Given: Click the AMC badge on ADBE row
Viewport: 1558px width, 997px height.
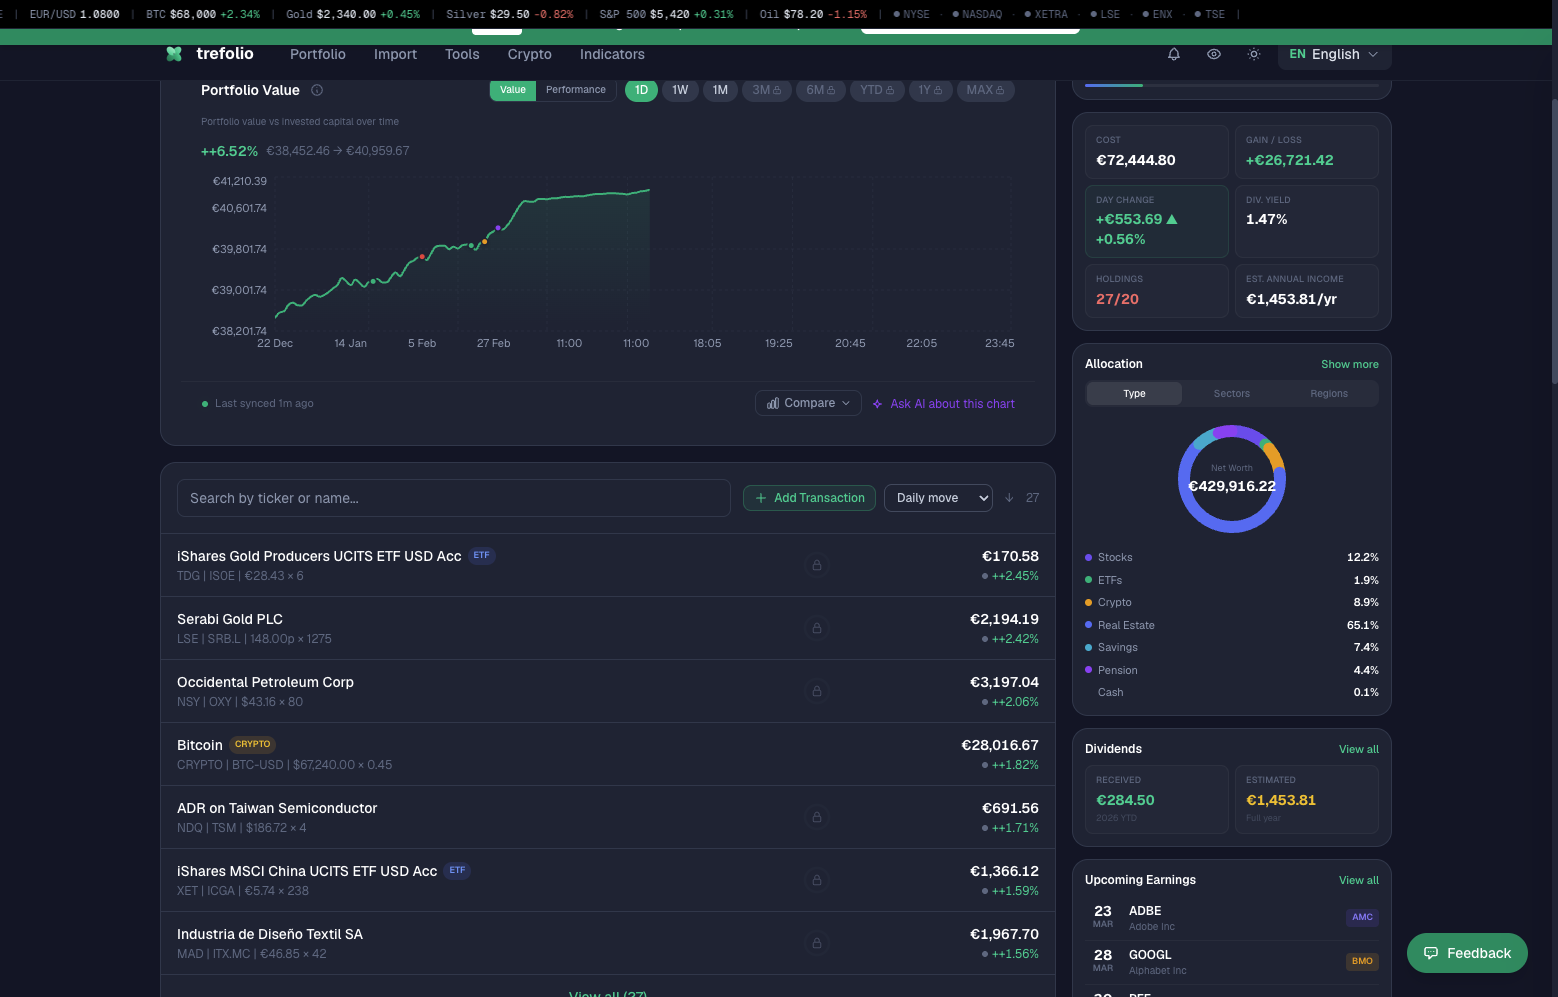Looking at the screenshot, I should [1362, 917].
